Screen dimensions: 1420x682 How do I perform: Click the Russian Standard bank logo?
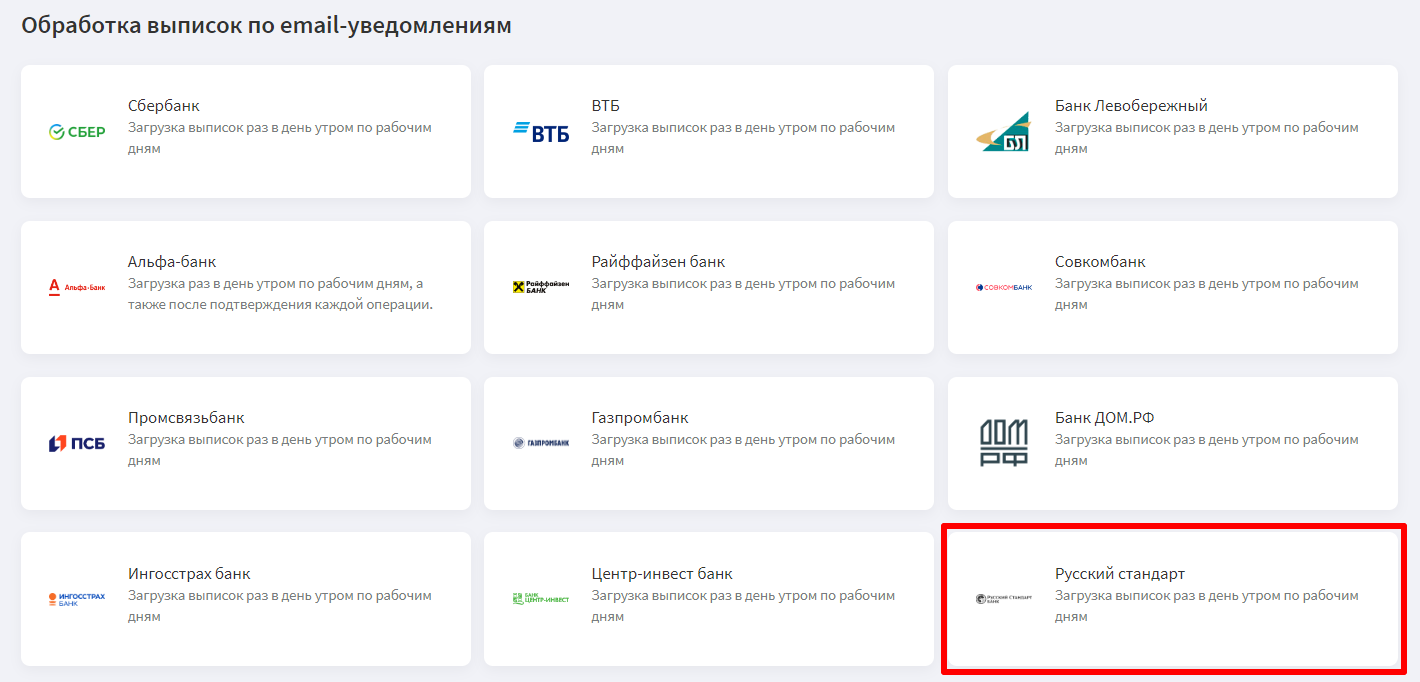[x=1004, y=599]
